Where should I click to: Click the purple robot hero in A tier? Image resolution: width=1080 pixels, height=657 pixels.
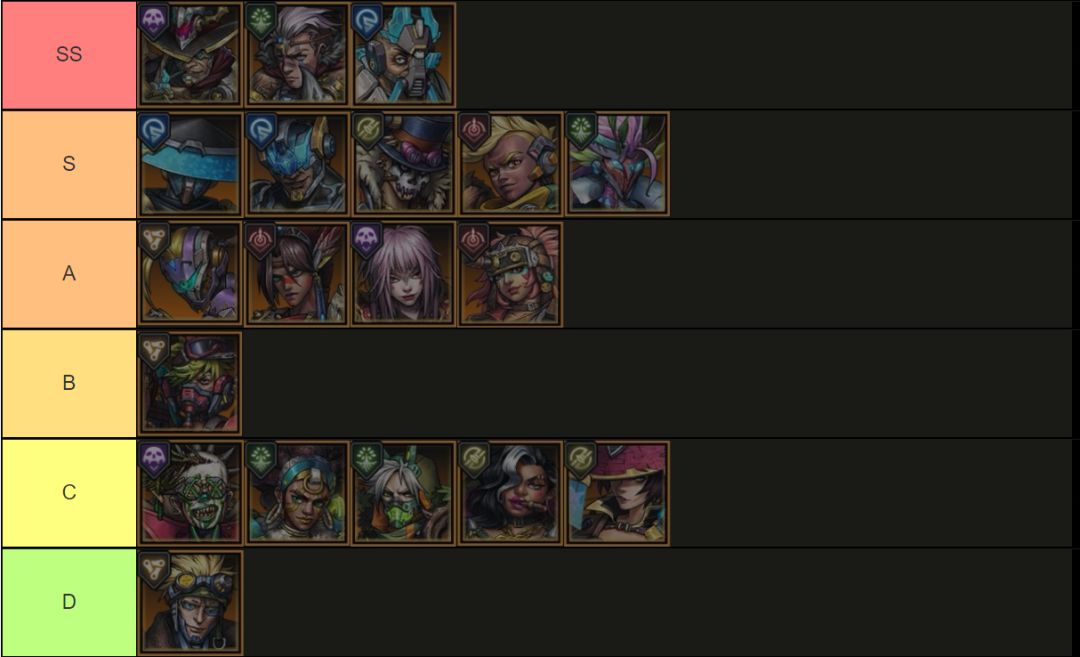pos(190,273)
